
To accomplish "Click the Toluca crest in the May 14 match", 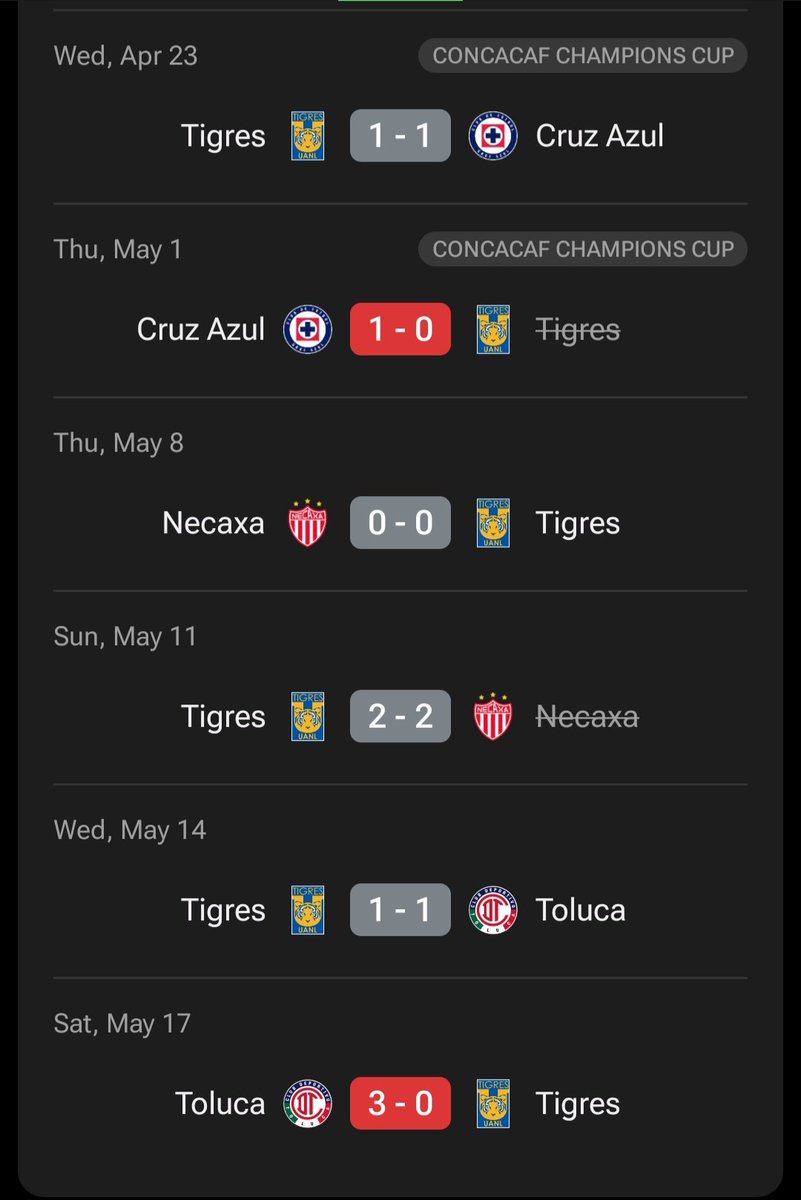I will (x=493, y=910).
